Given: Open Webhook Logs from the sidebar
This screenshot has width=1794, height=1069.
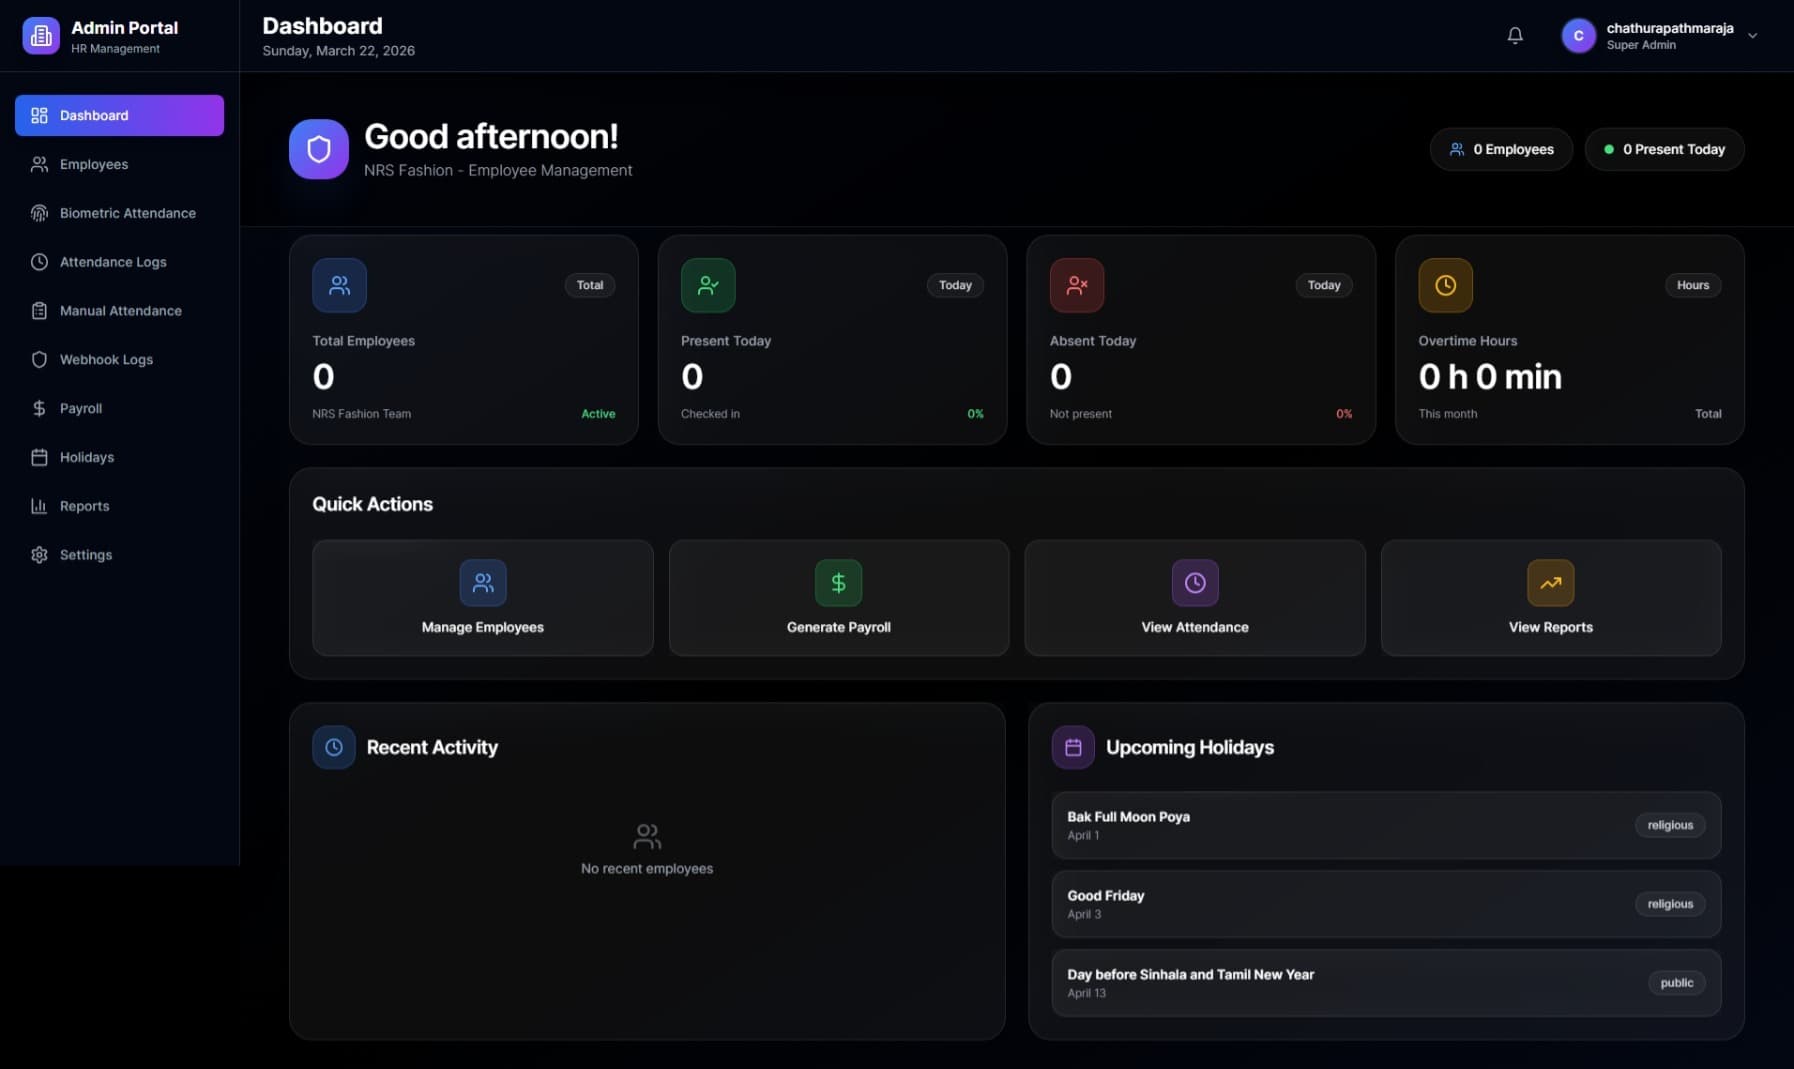Looking at the screenshot, I should (106, 359).
